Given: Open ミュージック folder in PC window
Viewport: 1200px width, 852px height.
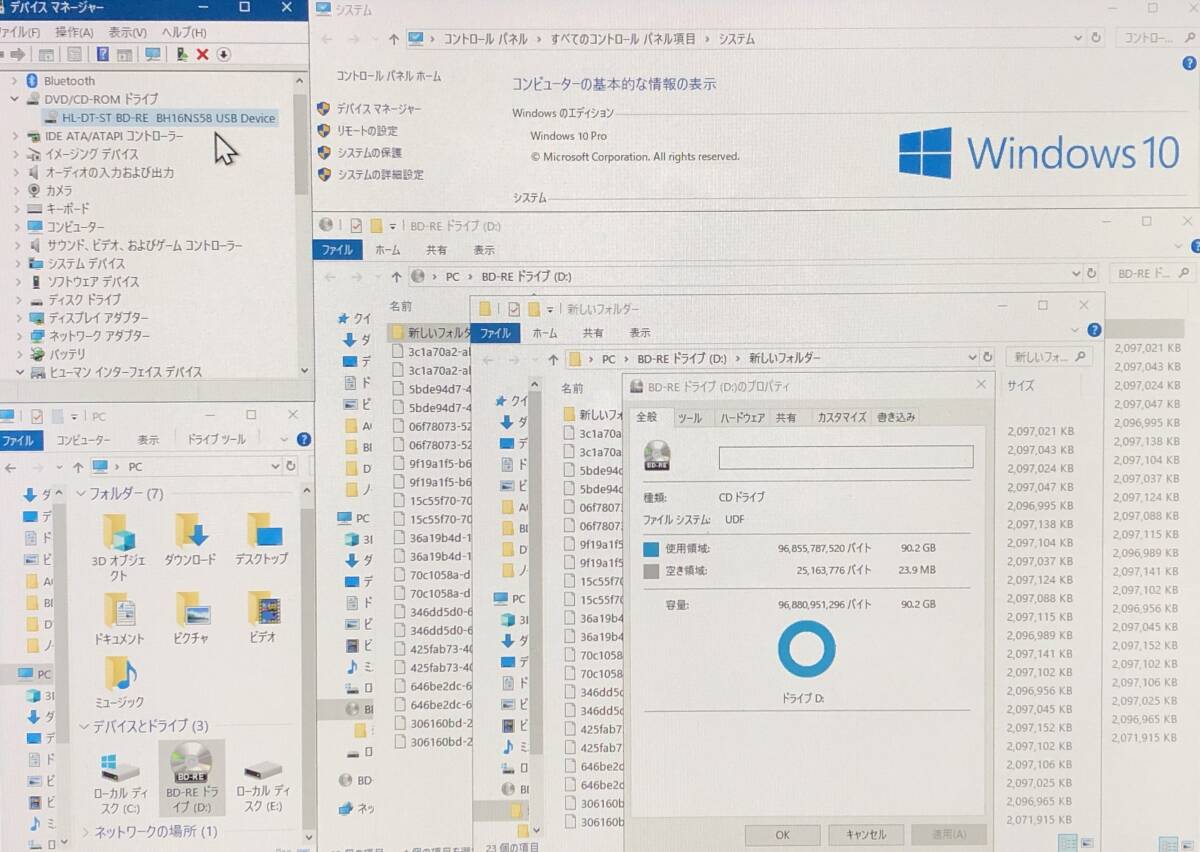Looking at the screenshot, I should click(x=119, y=684).
